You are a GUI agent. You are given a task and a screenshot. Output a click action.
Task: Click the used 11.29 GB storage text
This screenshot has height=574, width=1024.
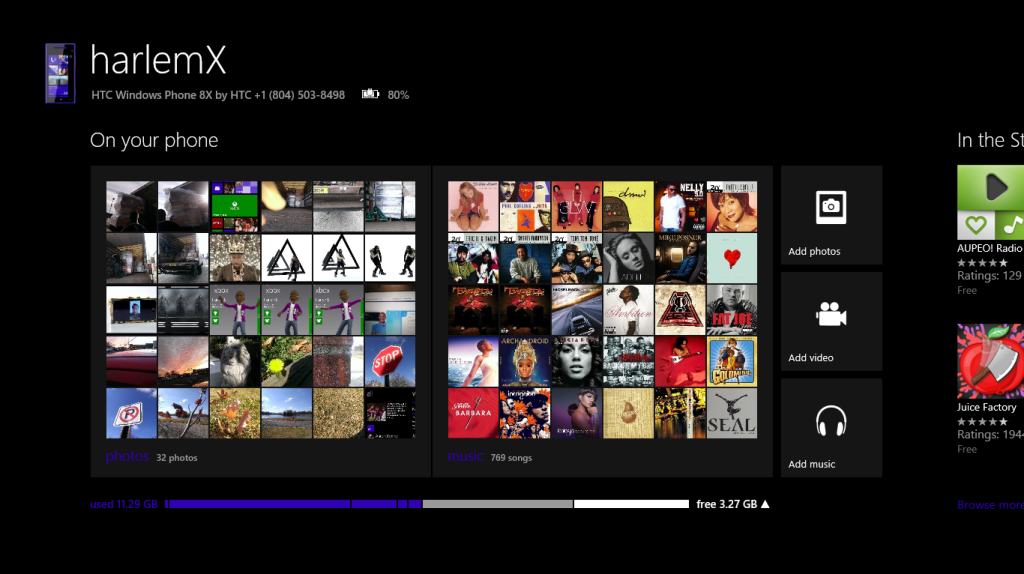123,504
